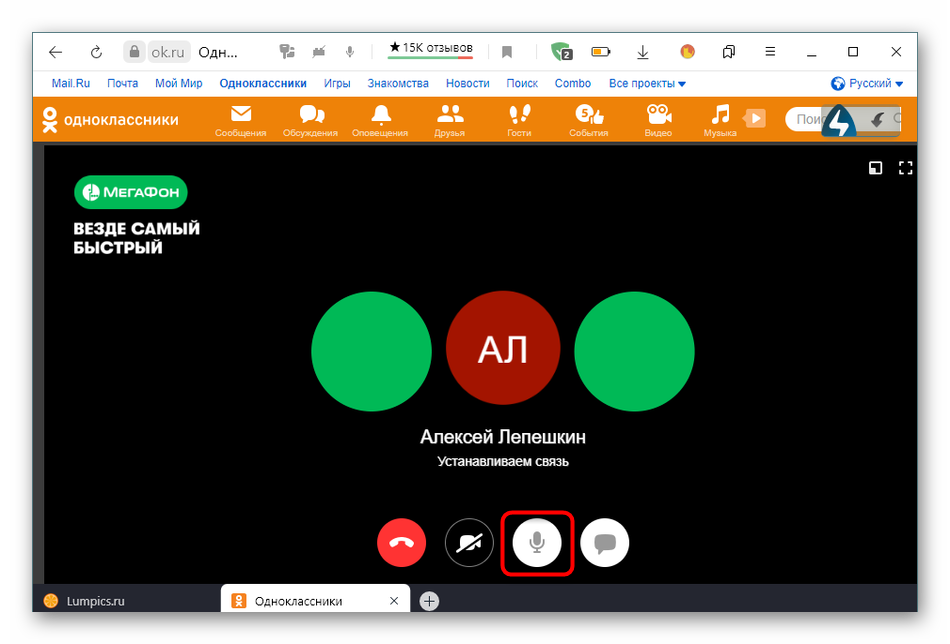
Task: Hang up the call with red button
Action: [x=402, y=544]
